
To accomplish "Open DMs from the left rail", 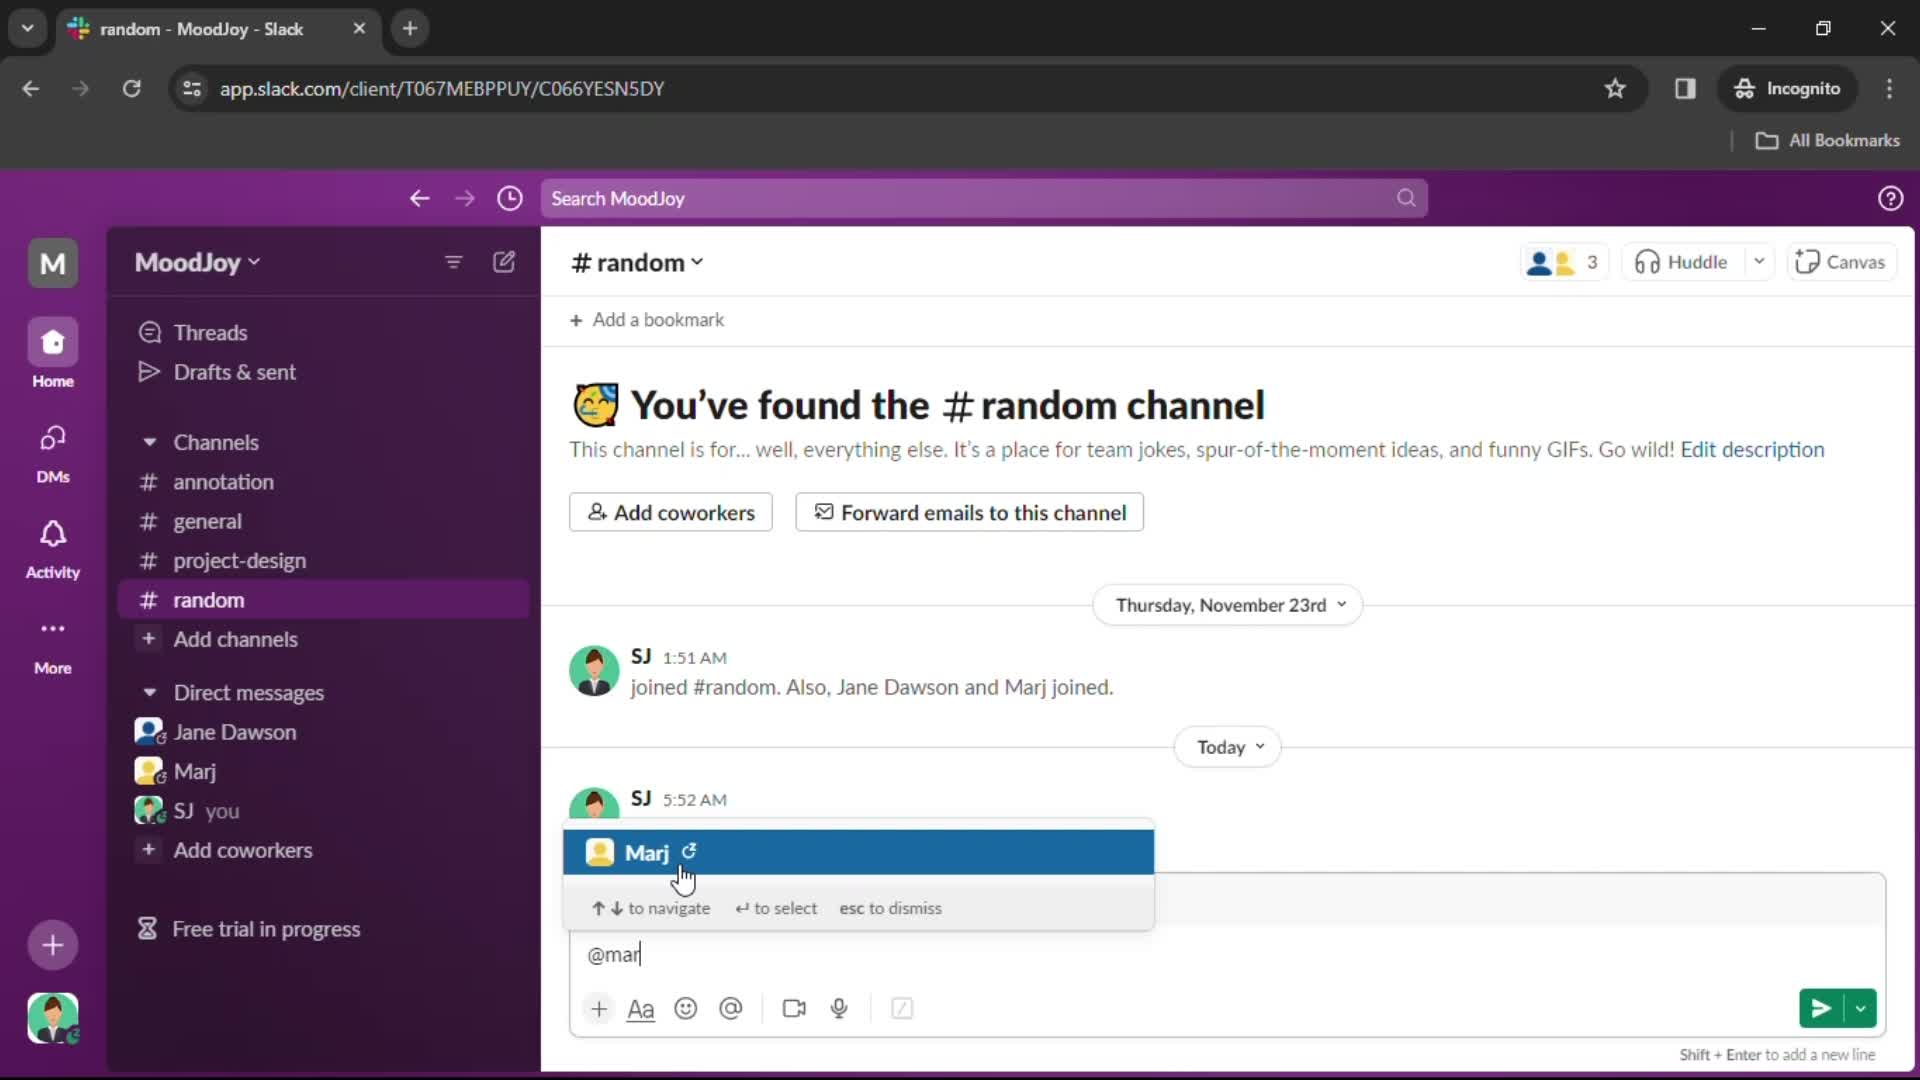I will (52, 452).
